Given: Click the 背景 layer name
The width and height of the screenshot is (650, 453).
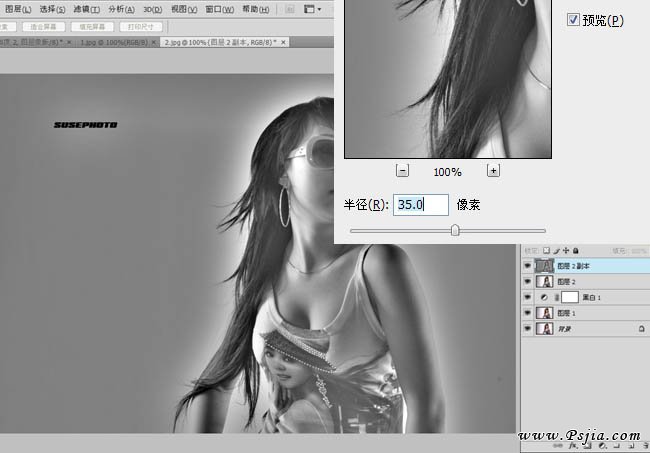Looking at the screenshot, I should tap(564, 329).
